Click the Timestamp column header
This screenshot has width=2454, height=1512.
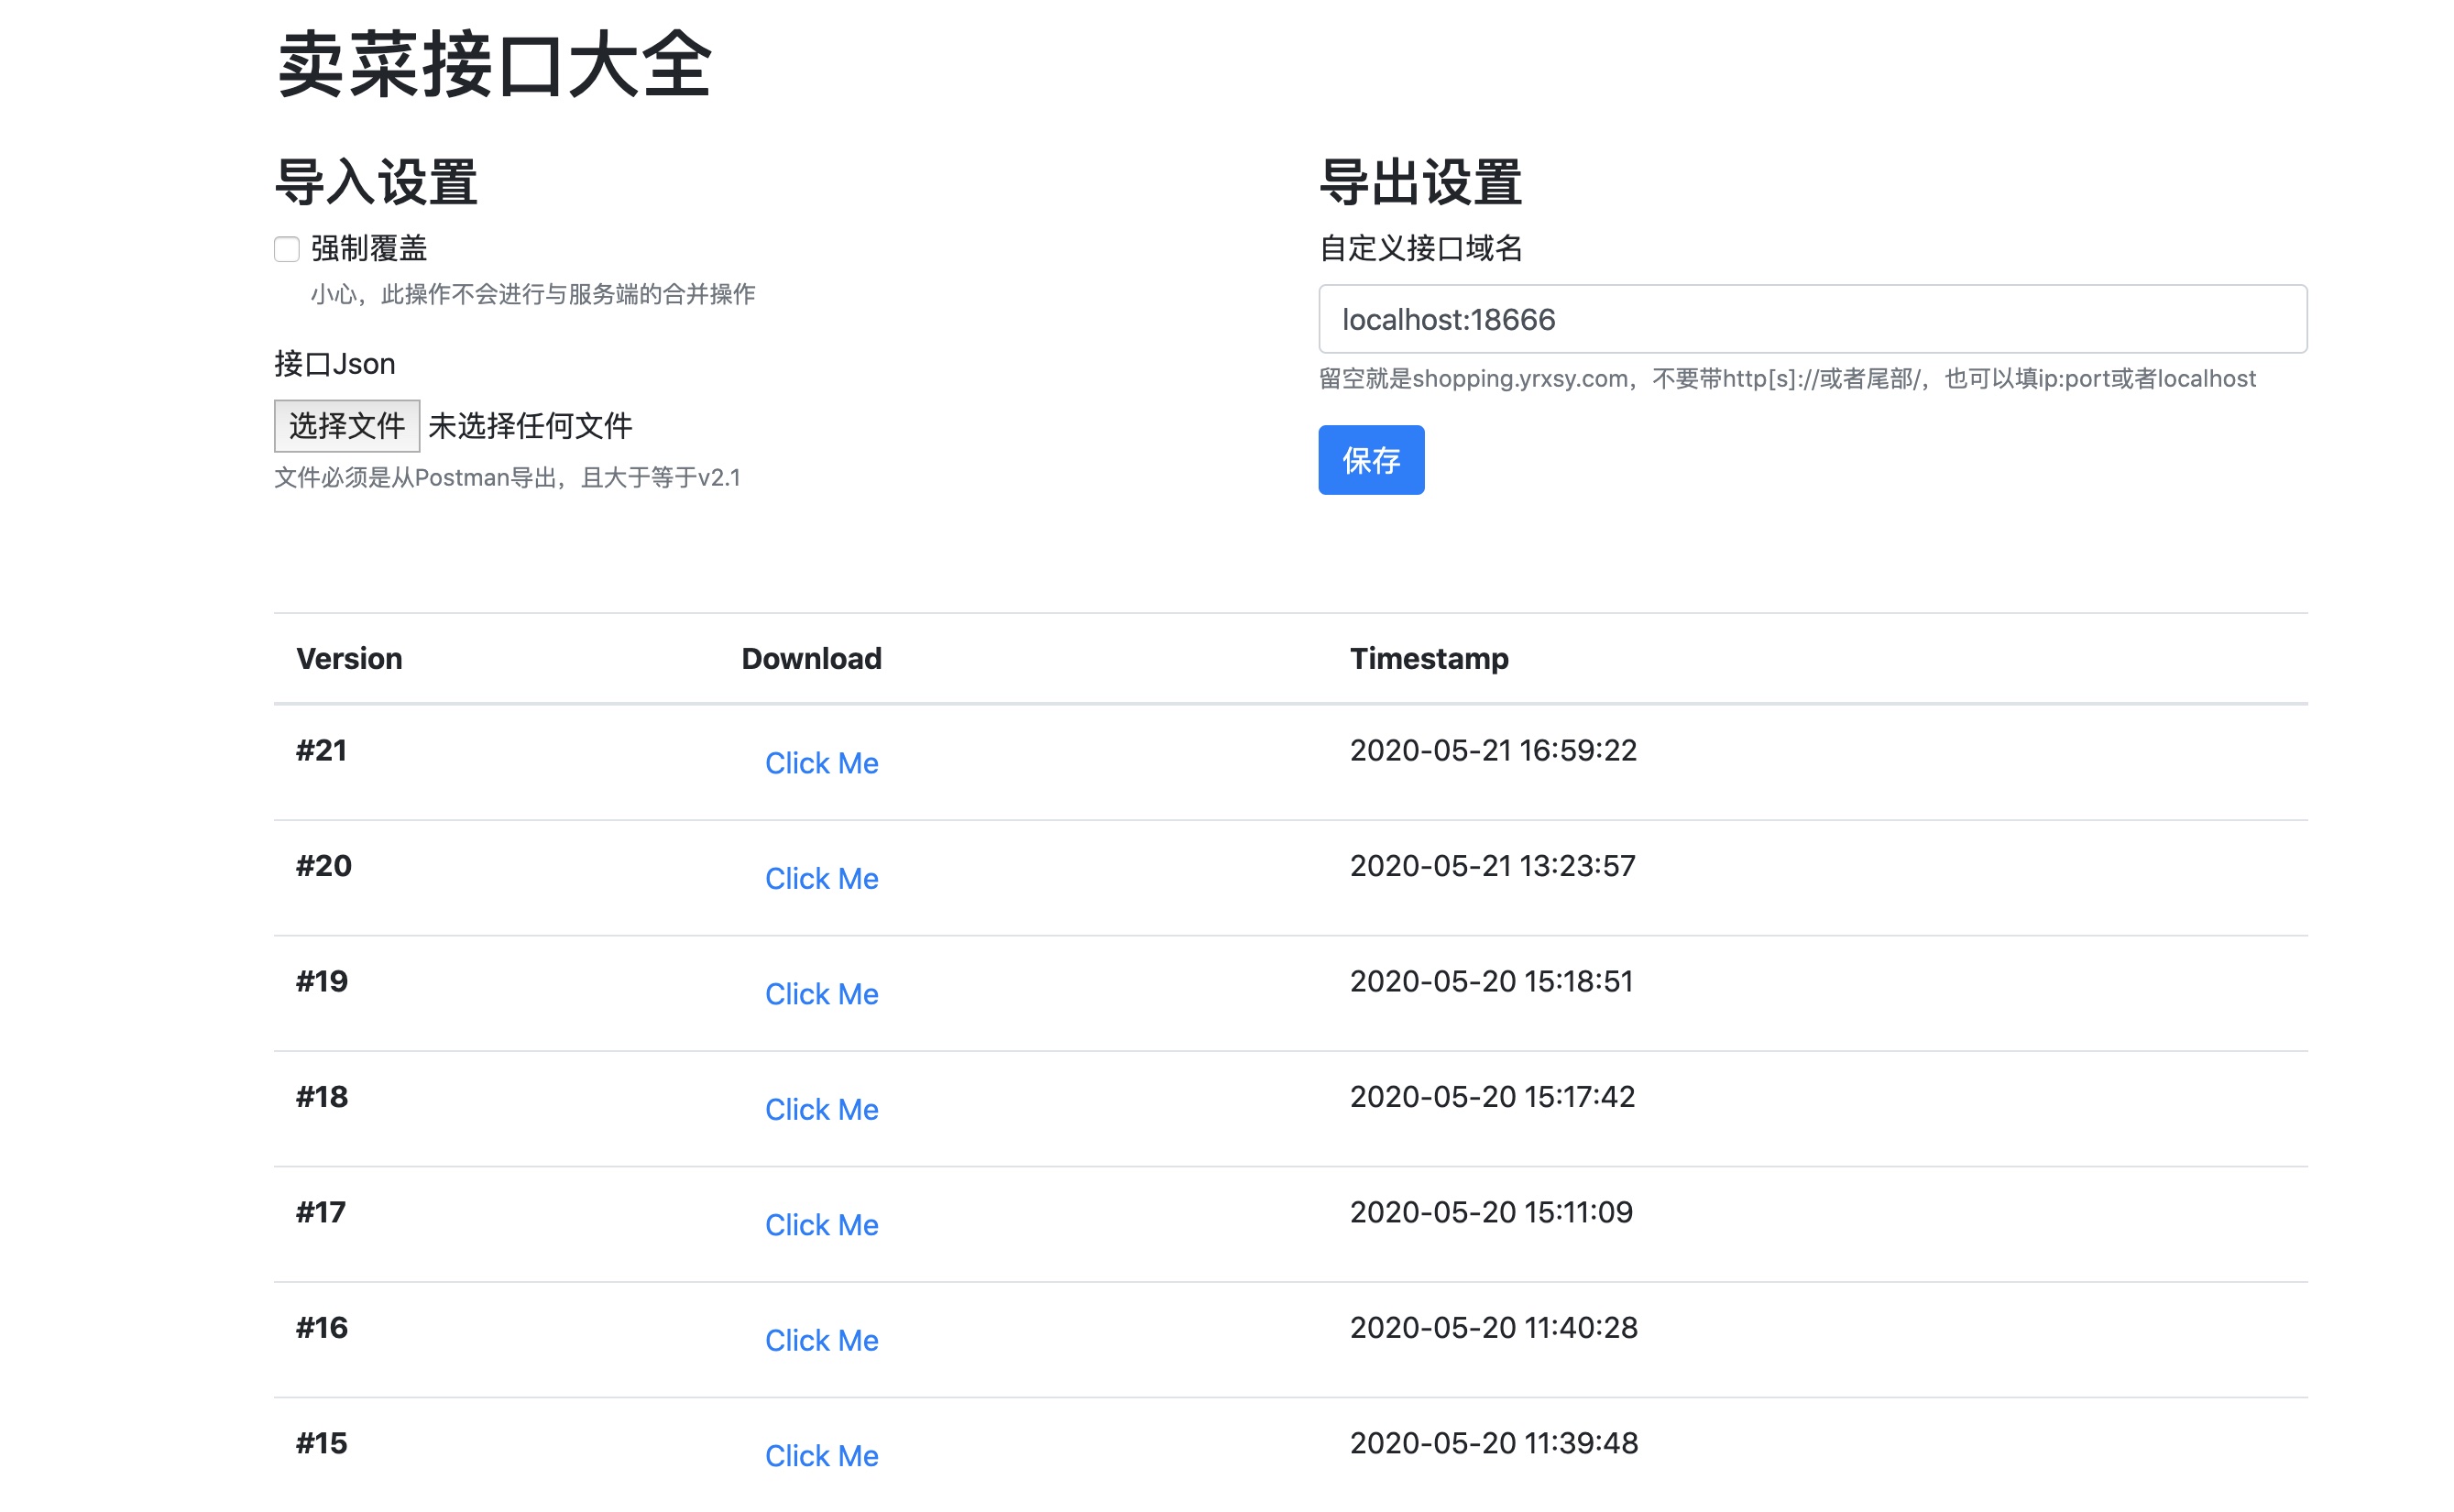1428,658
